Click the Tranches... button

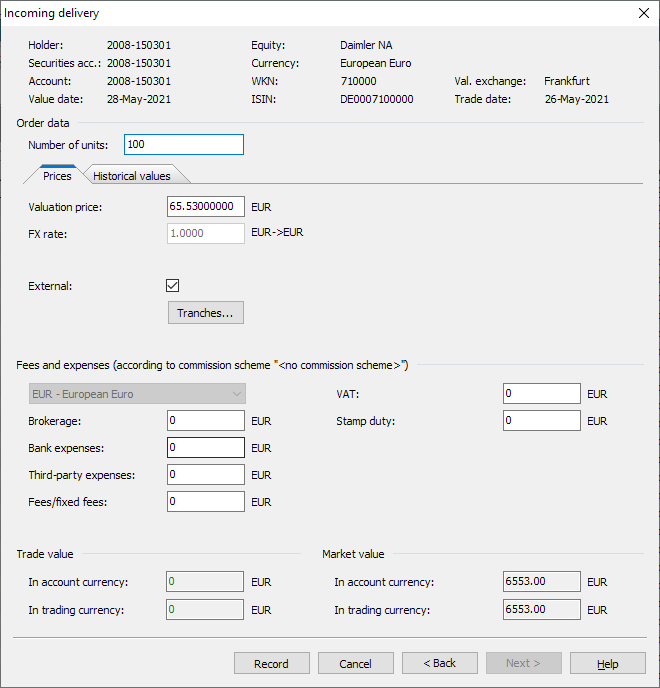click(205, 313)
